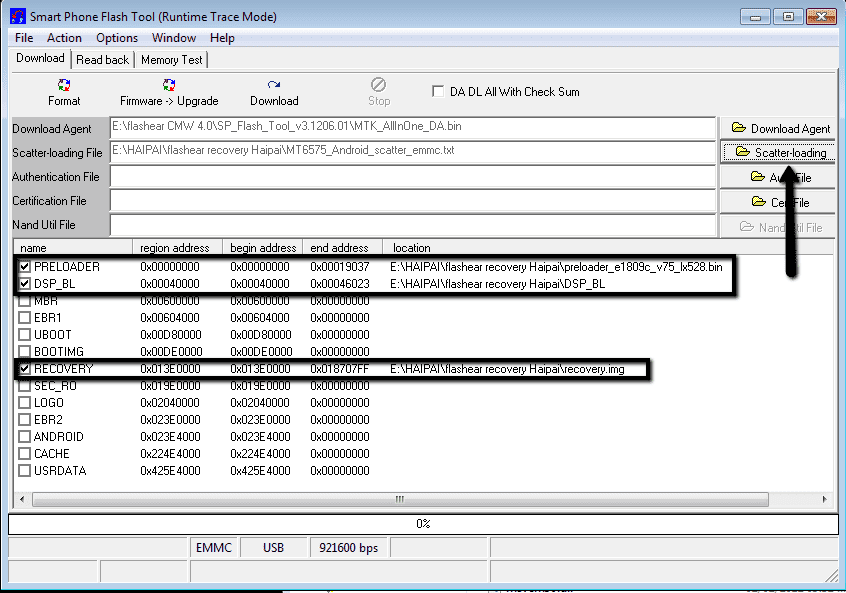Click the Scatter-loading File path field
846x593 pixels.
(413, 152)
